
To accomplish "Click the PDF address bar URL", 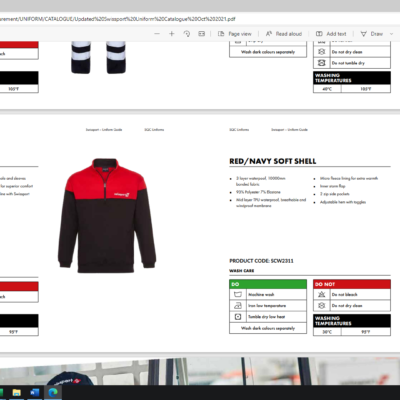I will click(117, 19).
